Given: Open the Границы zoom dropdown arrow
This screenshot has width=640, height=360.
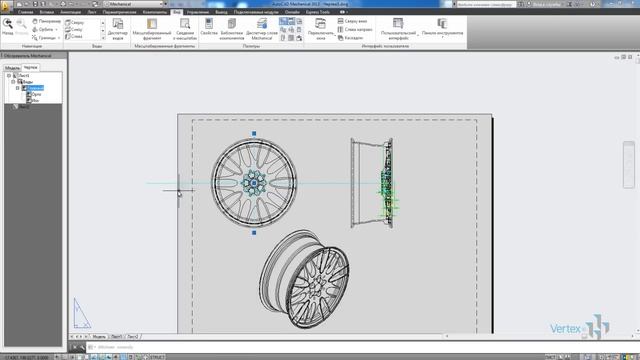Looking at the screenshot, I should (59, 38).
